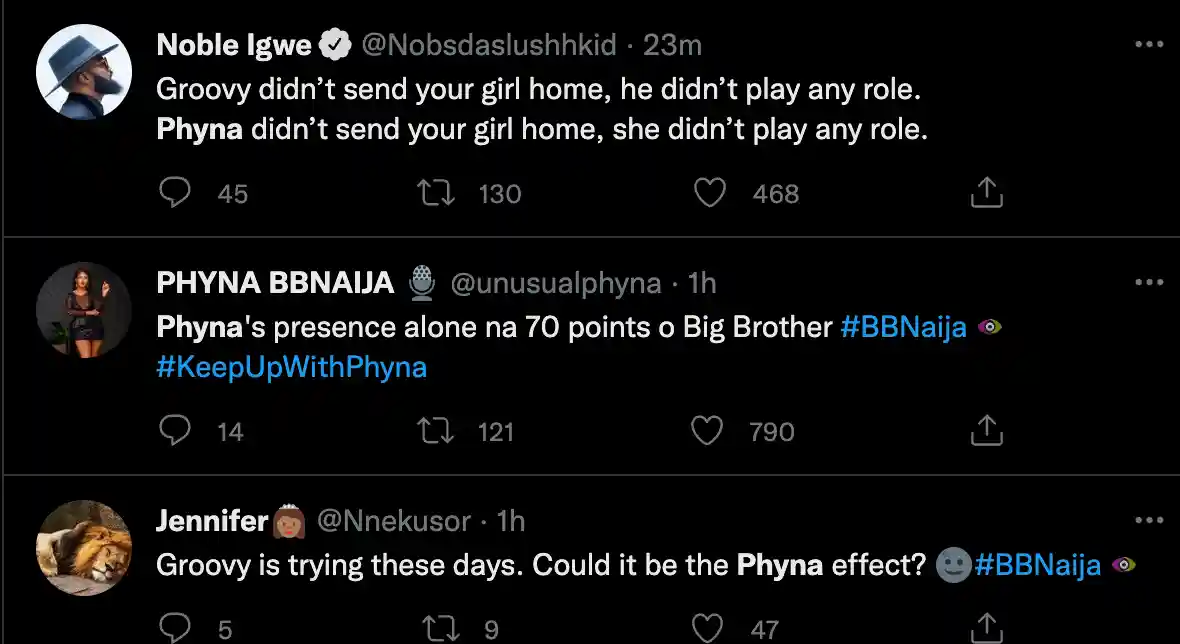Retweet PHYNA BBNAIJA's tweet with 121 retweets

[436, 431]
